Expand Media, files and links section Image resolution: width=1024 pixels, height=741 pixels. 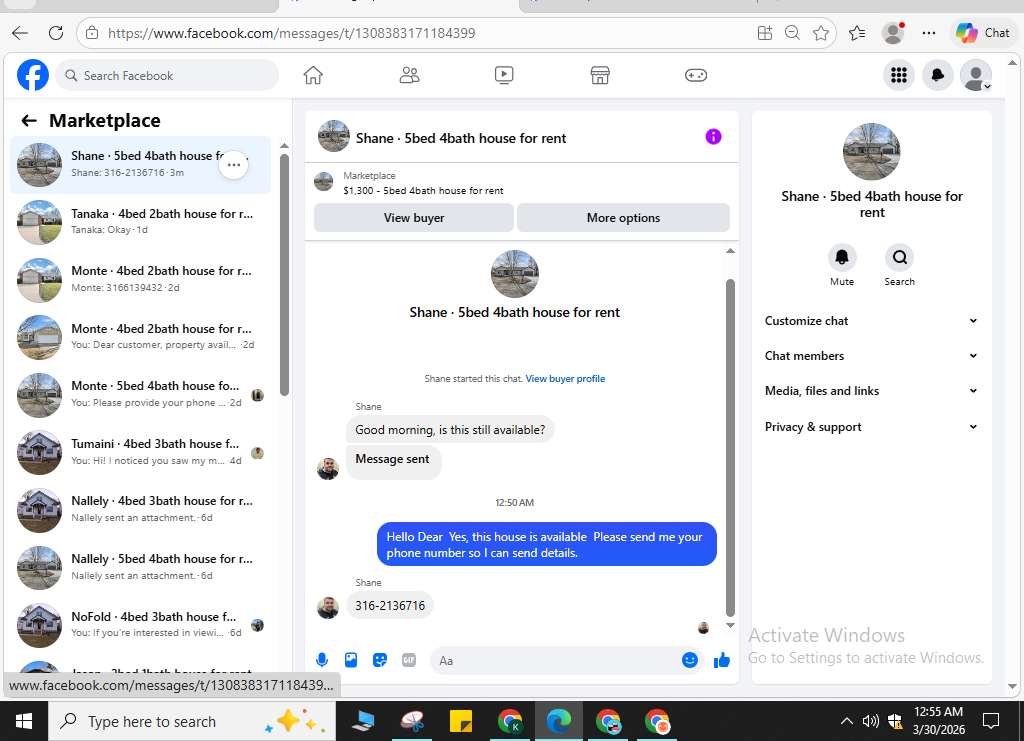[871, 390]
